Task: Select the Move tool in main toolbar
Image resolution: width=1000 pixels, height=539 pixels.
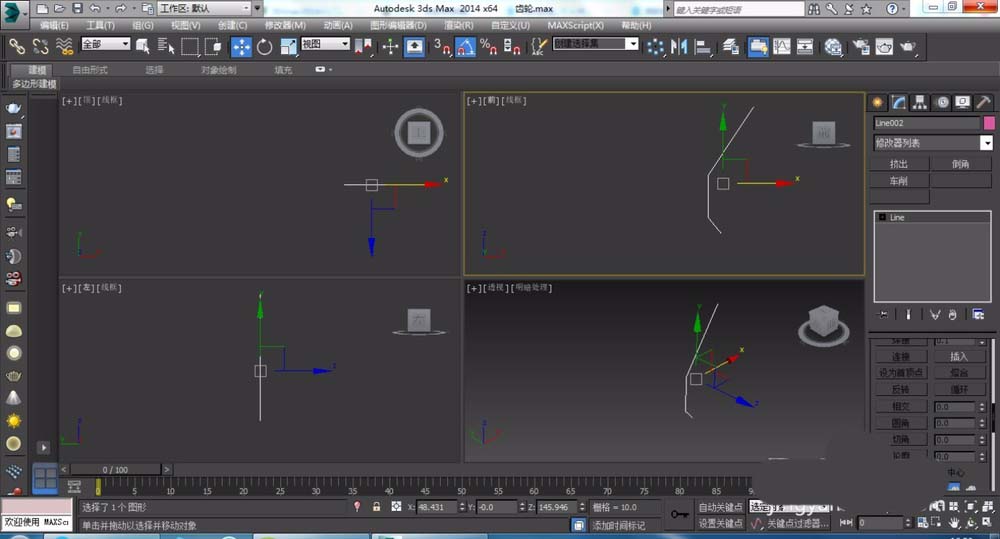Action: pyautogui.click(x=241, y=46)
